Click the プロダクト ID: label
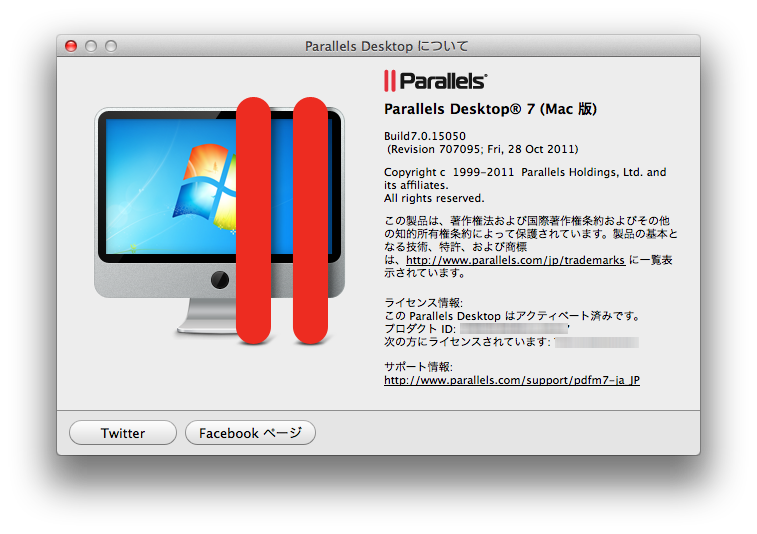 pyautogui.click(x=420, y=329)
